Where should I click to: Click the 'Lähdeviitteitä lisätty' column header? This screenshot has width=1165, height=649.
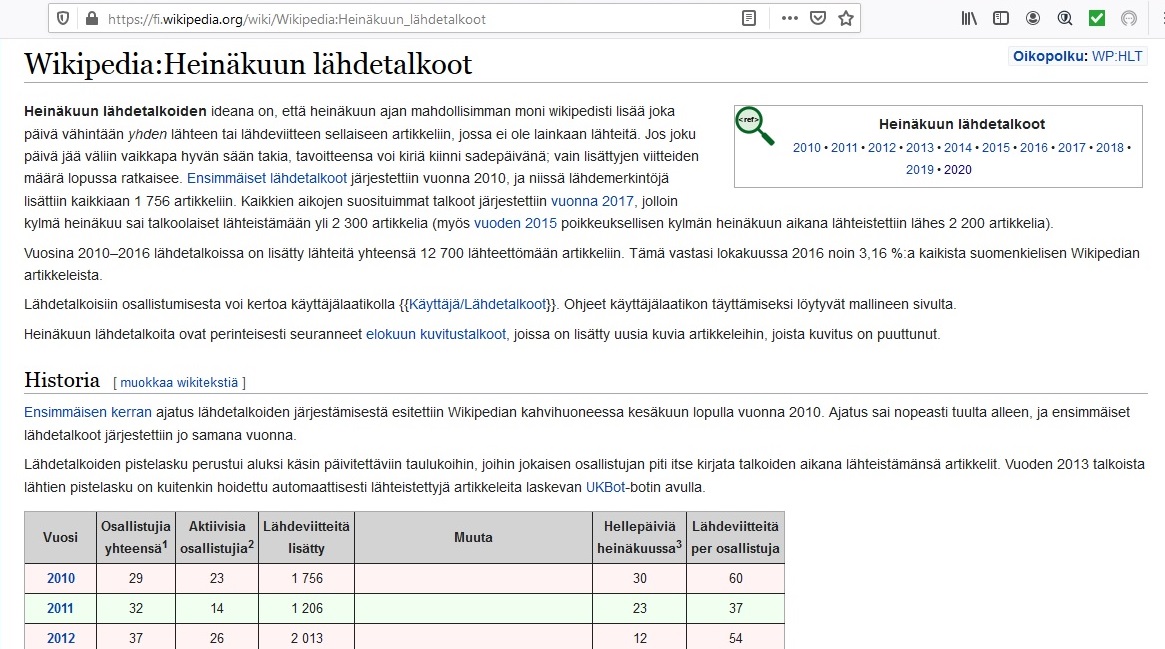[306, 538]
